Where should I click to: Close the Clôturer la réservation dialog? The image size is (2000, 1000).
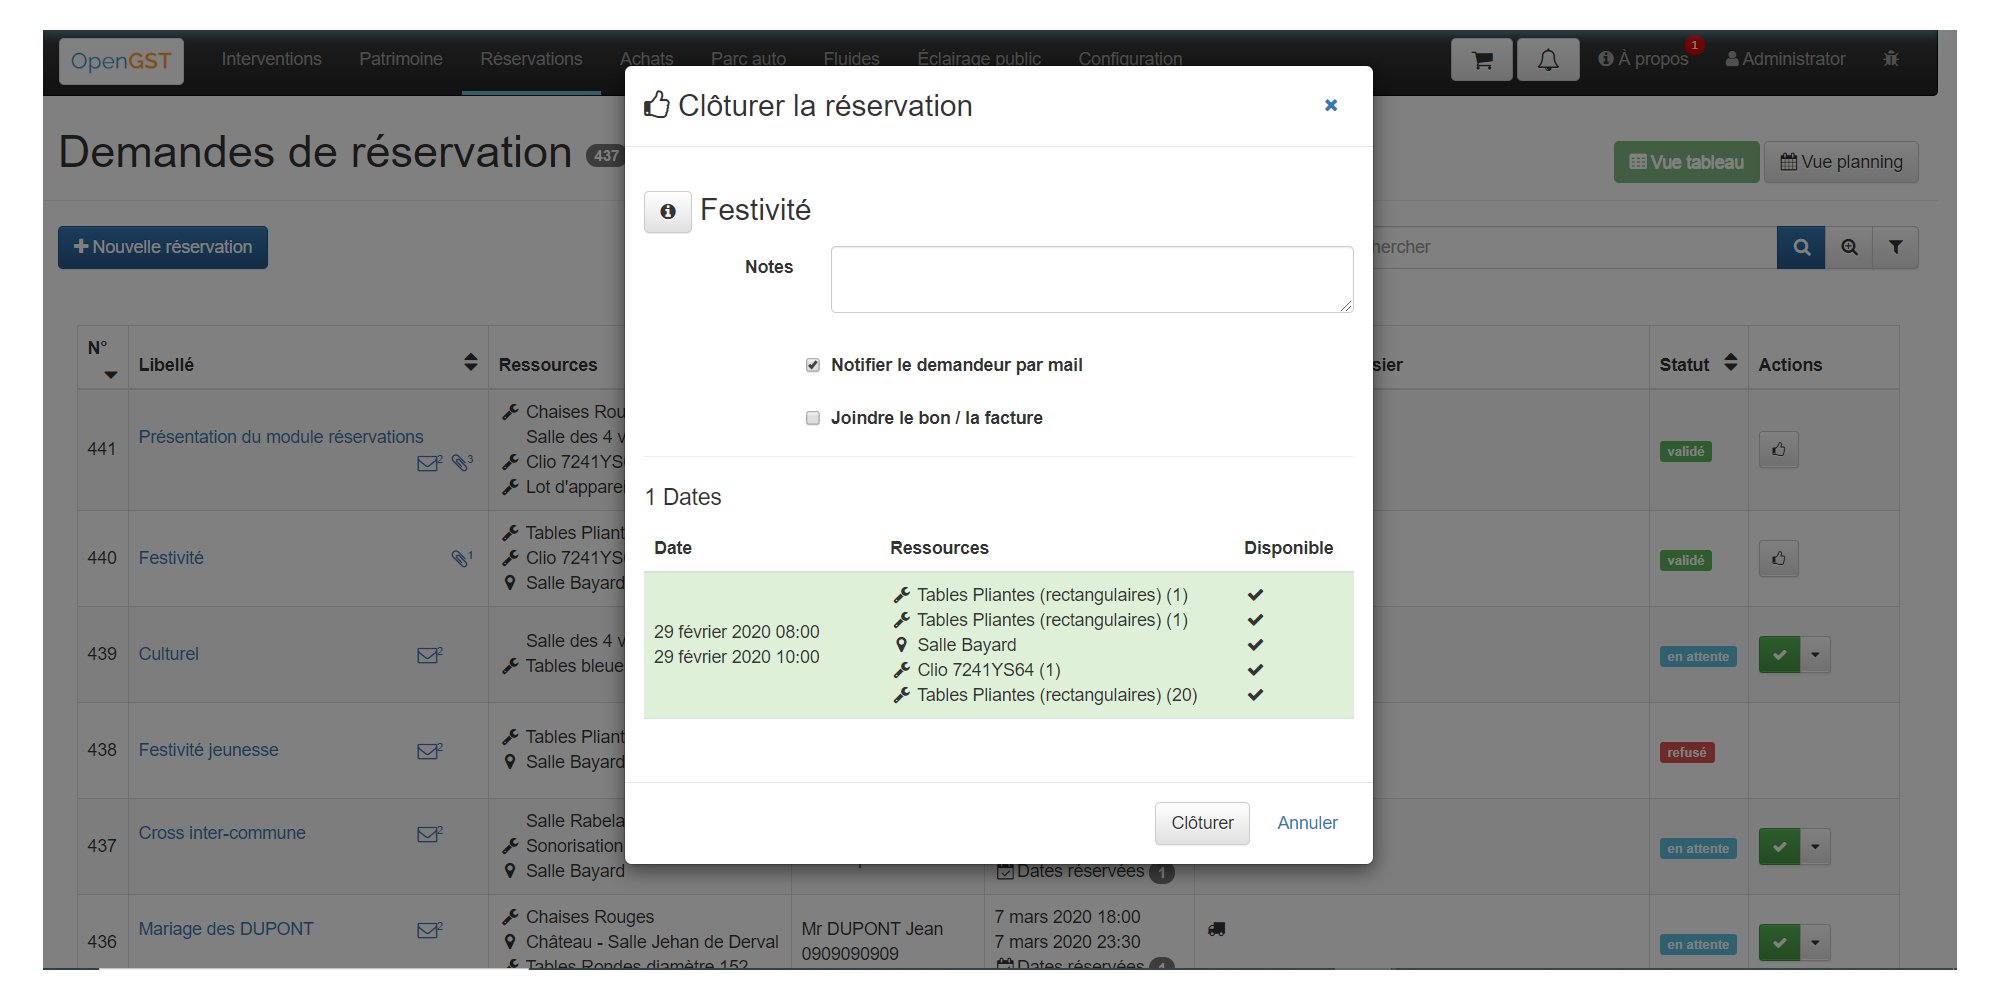[x=1330, y=106]
